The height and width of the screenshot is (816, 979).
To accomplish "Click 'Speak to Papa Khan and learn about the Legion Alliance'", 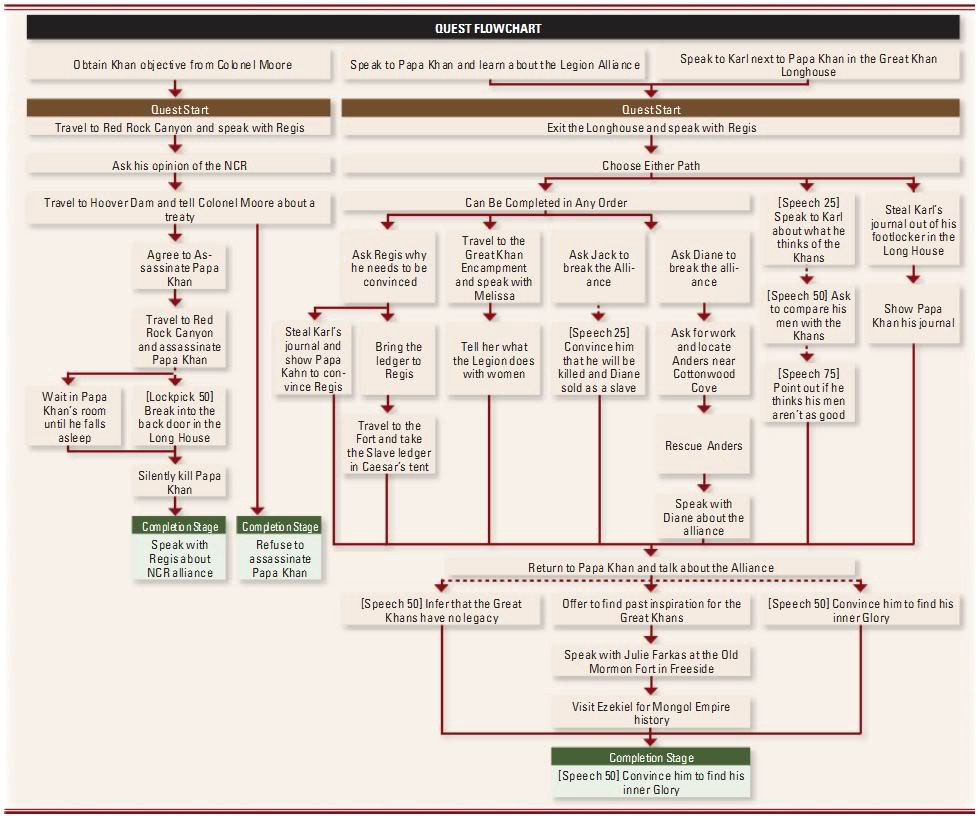I will point(494,65).
